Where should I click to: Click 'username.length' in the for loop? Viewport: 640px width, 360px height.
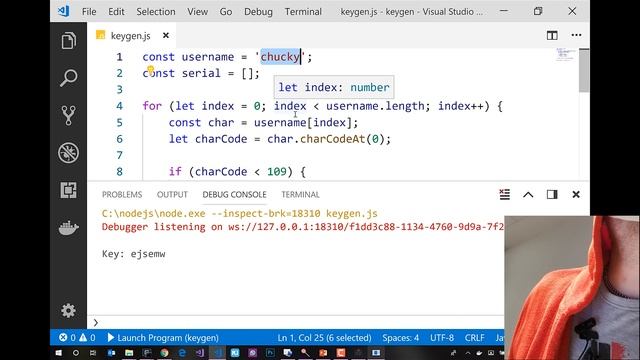tap(375, 106)
